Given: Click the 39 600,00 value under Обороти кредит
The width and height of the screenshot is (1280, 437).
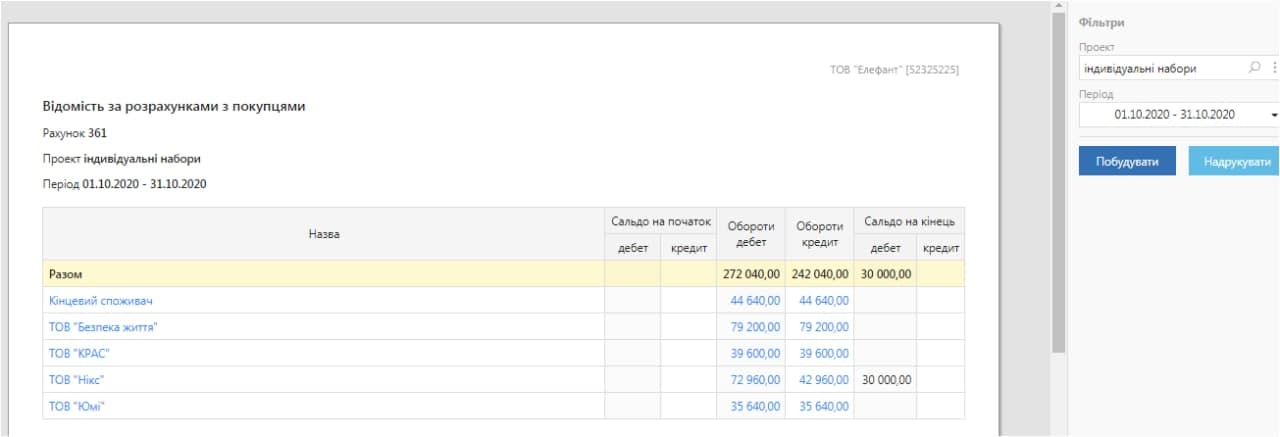Looking at the screenshot, I should (x=824, y=353).
